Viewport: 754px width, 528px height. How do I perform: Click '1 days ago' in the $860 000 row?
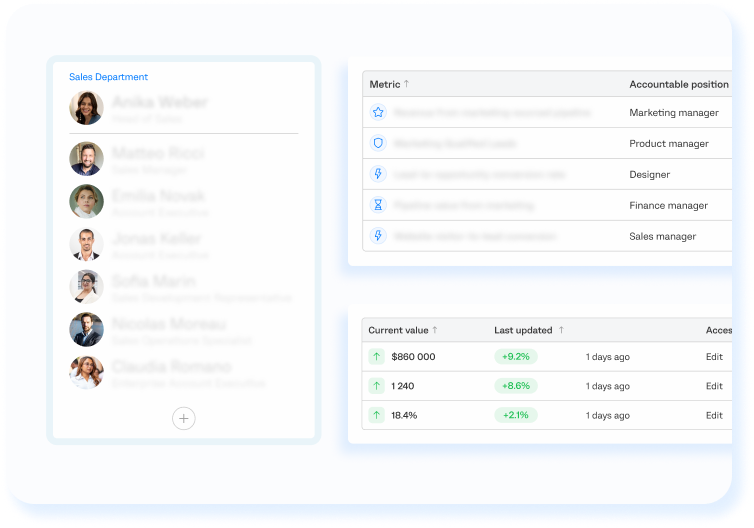point(608,357)
